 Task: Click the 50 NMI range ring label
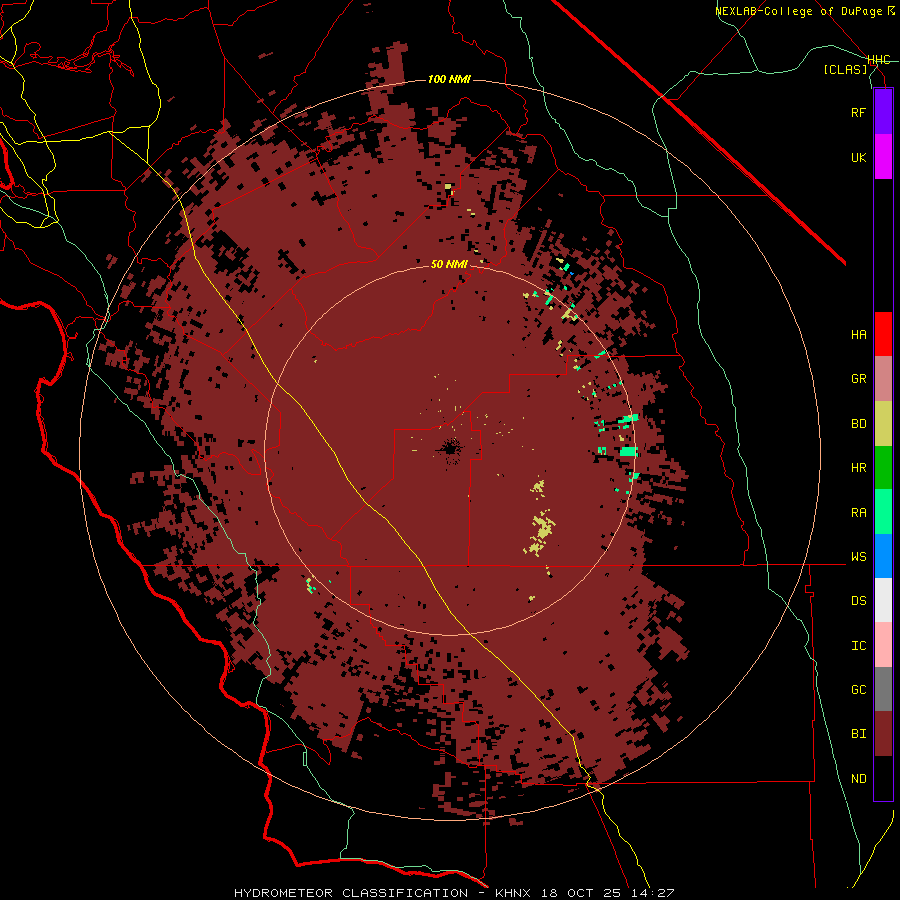coord(449,264)
